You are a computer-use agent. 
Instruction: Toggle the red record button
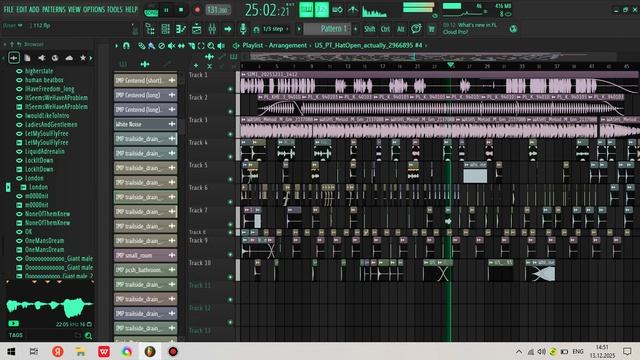[x=197, y=10]
